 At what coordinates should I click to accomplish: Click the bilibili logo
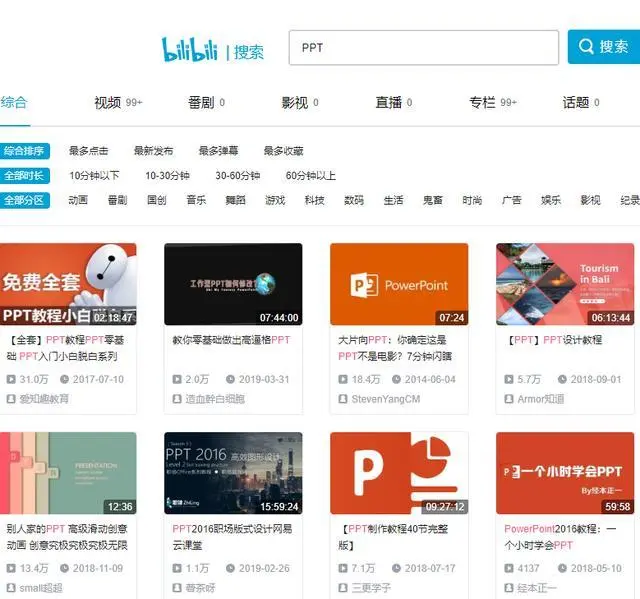click(189, 50)
